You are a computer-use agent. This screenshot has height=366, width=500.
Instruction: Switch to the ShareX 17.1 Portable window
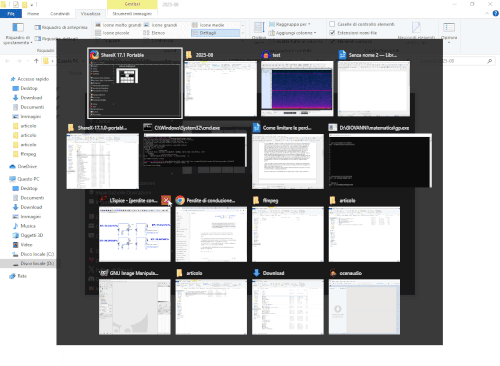pos(135,83)
